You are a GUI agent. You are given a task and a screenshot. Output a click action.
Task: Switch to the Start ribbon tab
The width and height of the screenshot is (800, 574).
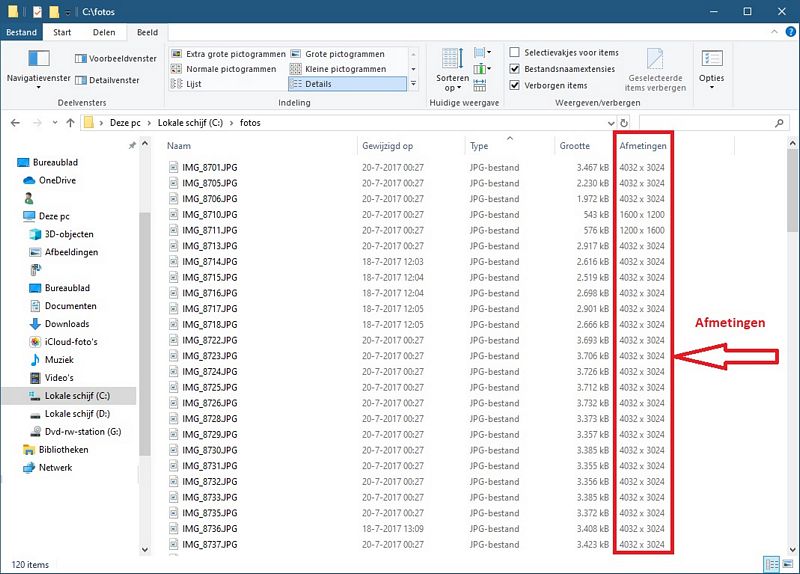(62, 32)
